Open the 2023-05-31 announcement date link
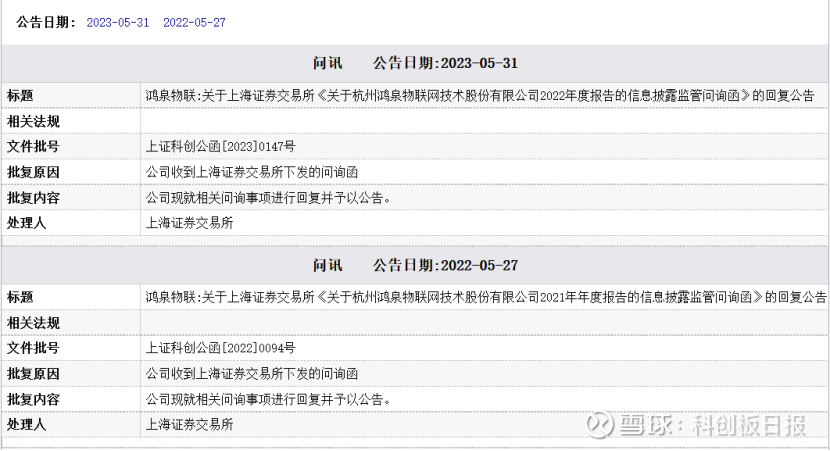 point(118,23)
